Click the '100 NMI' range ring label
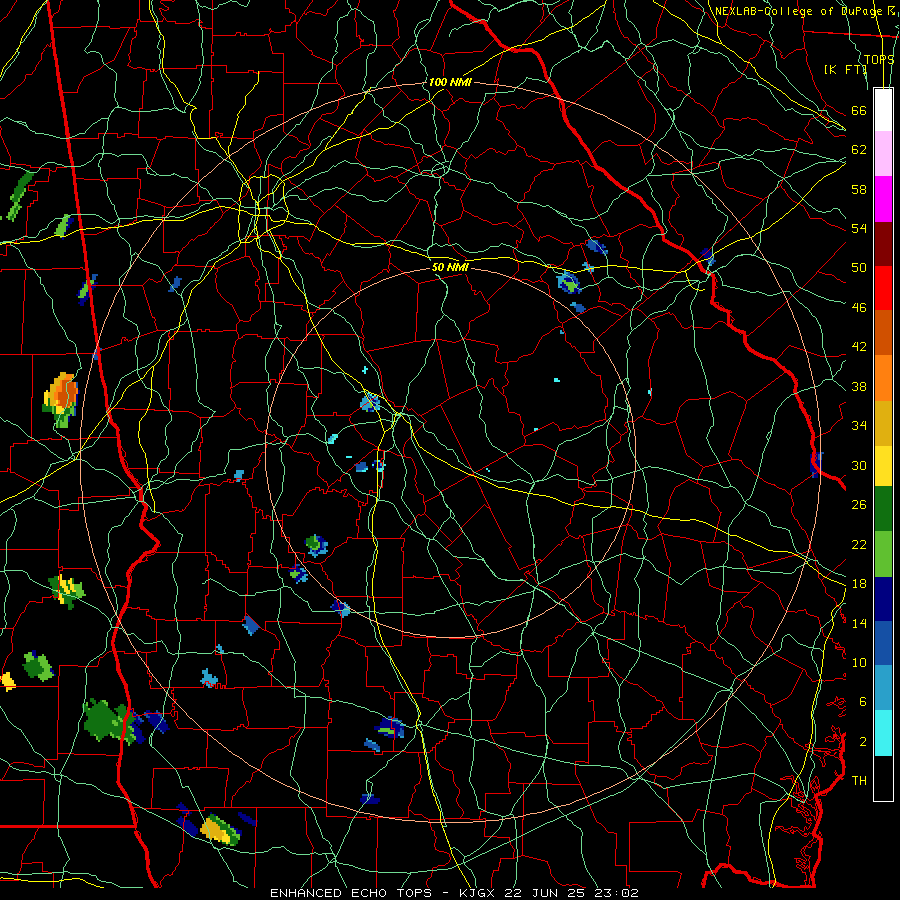The height and width of the screenshot is (900, 900). [x=449, y=82]
